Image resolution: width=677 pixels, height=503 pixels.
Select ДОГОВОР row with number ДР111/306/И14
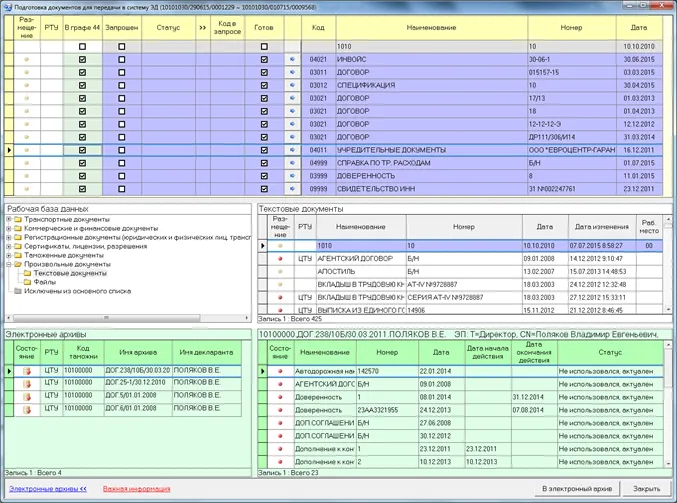pos(338,137)
